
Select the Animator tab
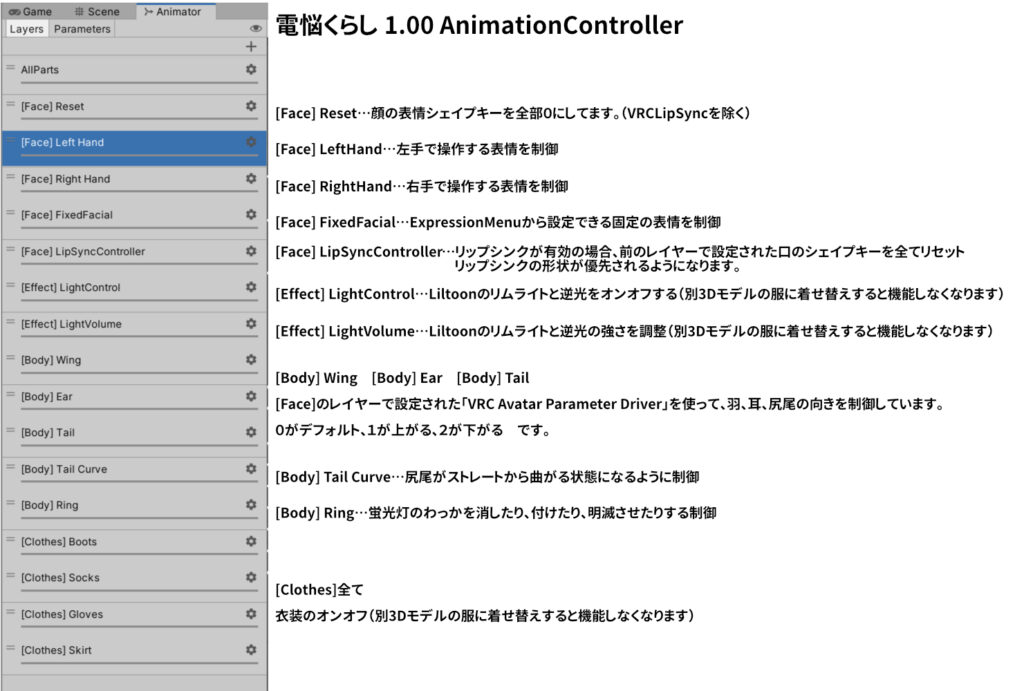pos(174,11)
